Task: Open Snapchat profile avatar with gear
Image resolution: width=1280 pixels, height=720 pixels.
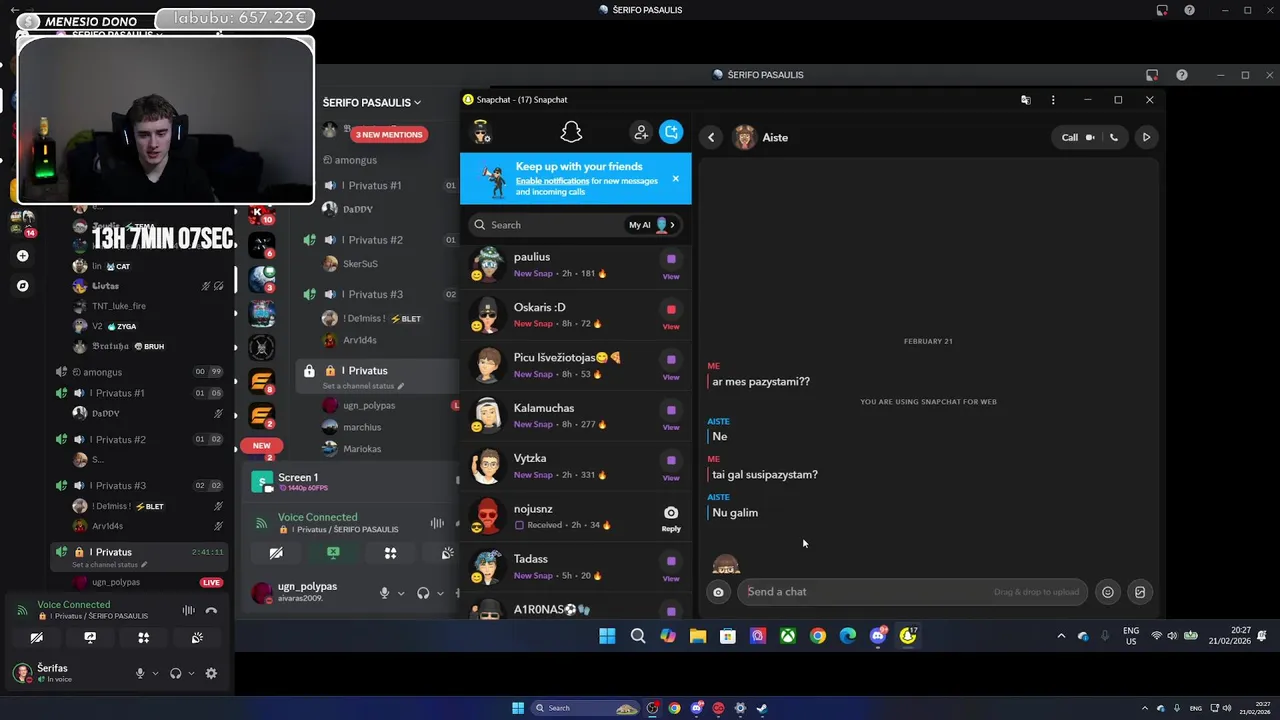Action: (x=481, y=132)
